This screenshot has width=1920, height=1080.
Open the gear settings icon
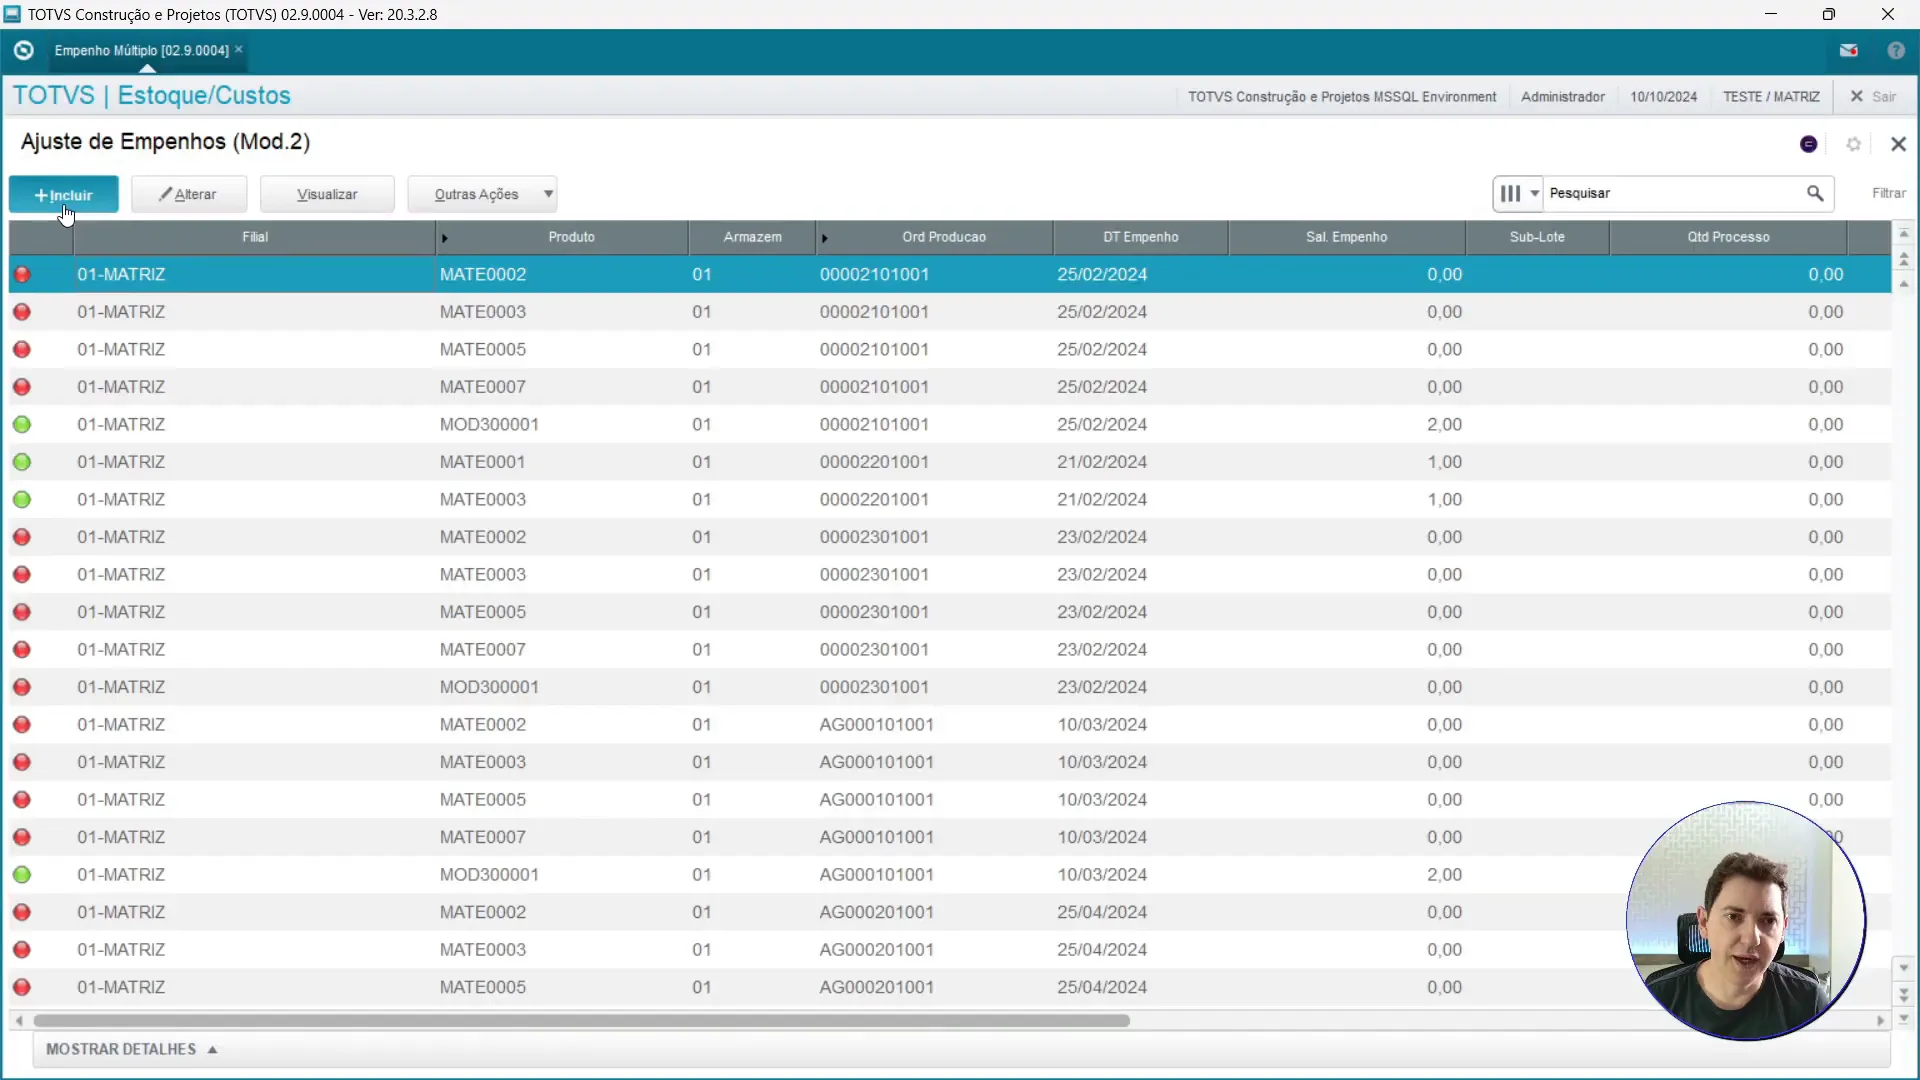click(x=1854, y=144)
